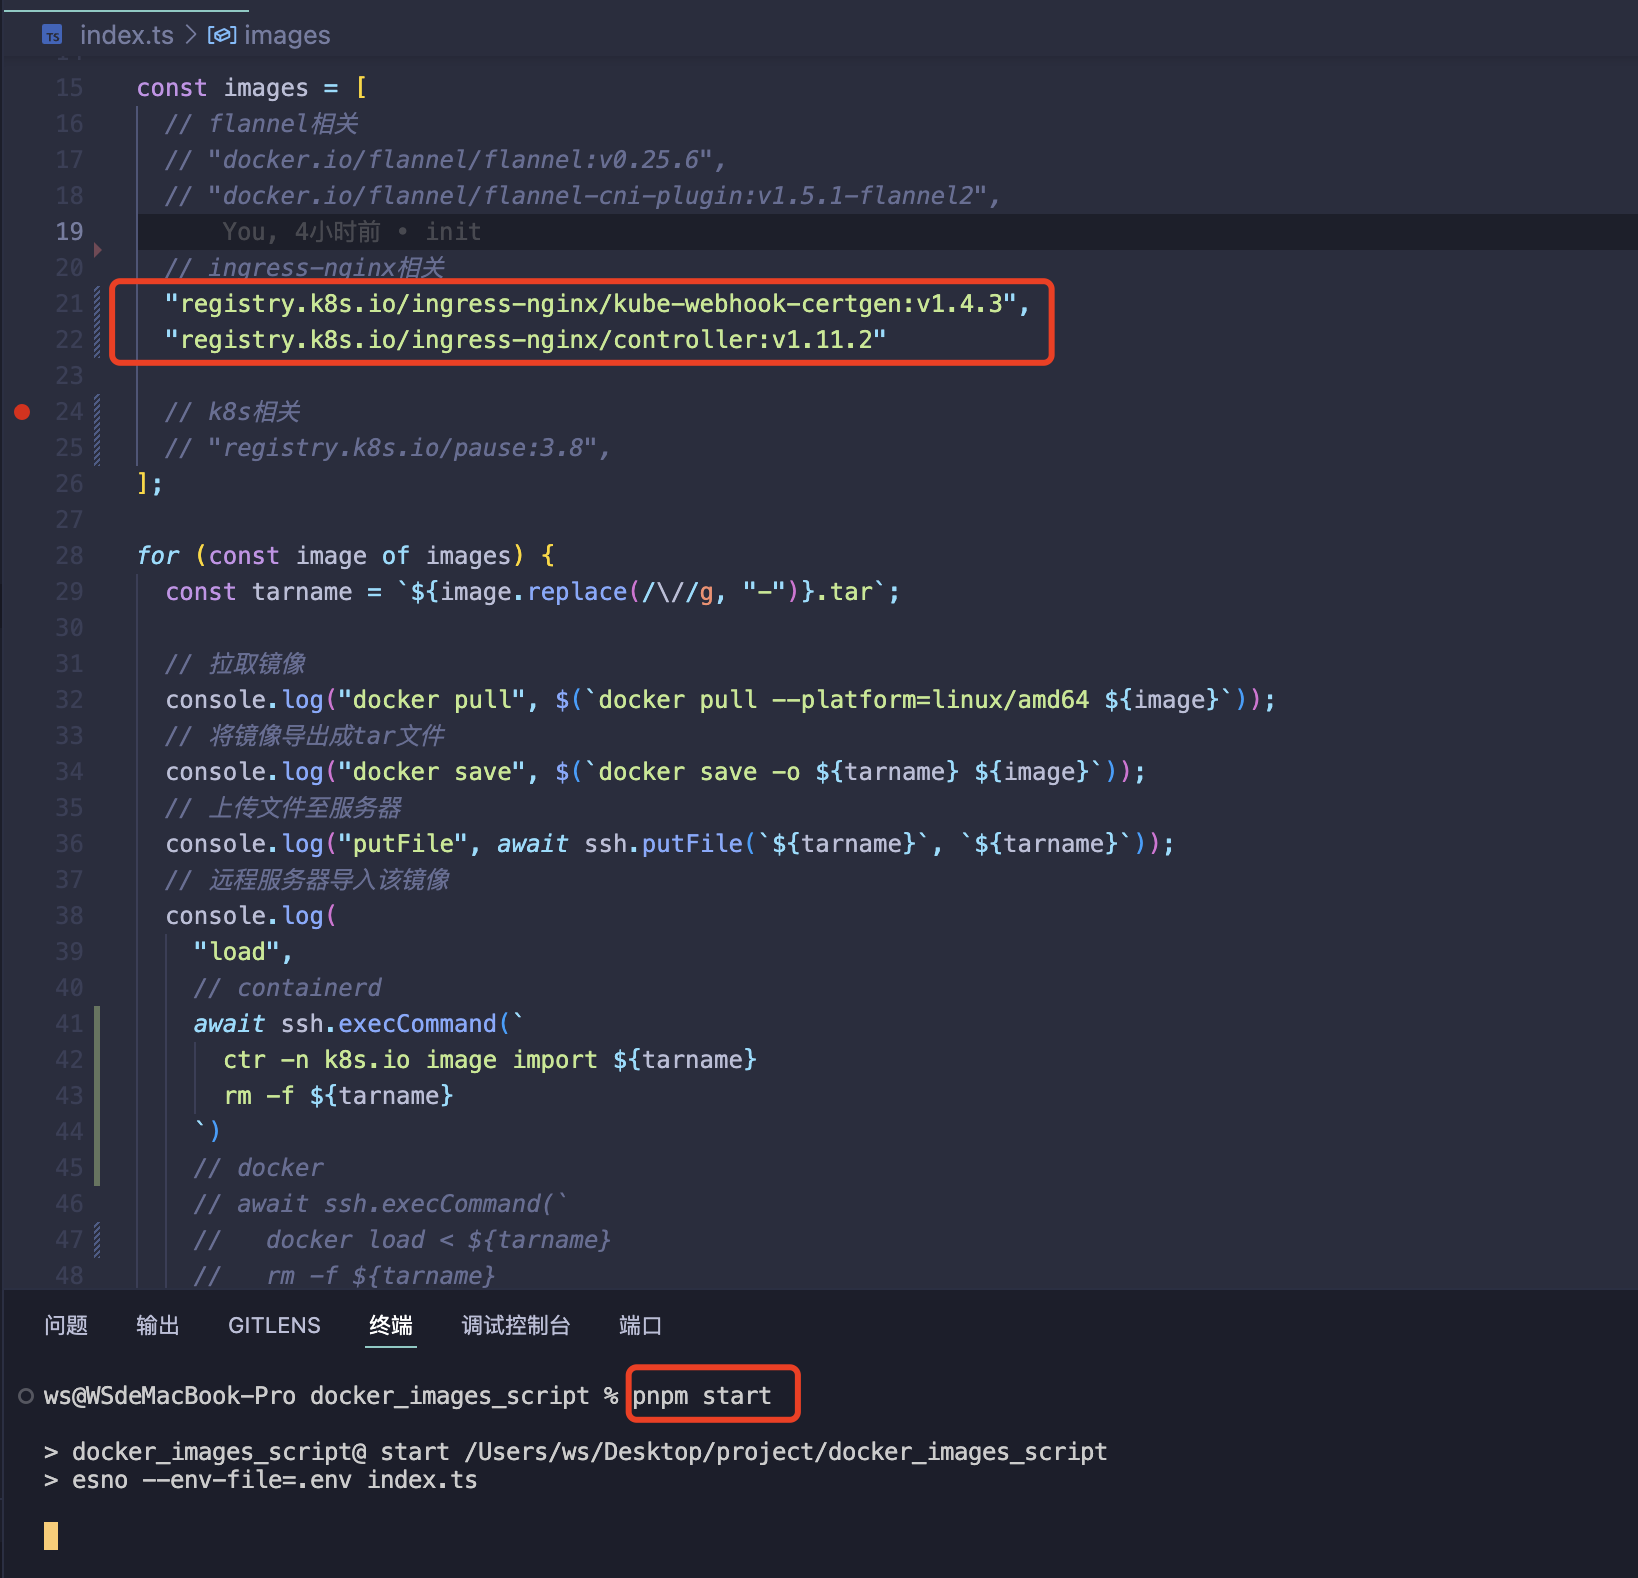Click the TypeScript file icon in breadcrumb

[52, 36]
